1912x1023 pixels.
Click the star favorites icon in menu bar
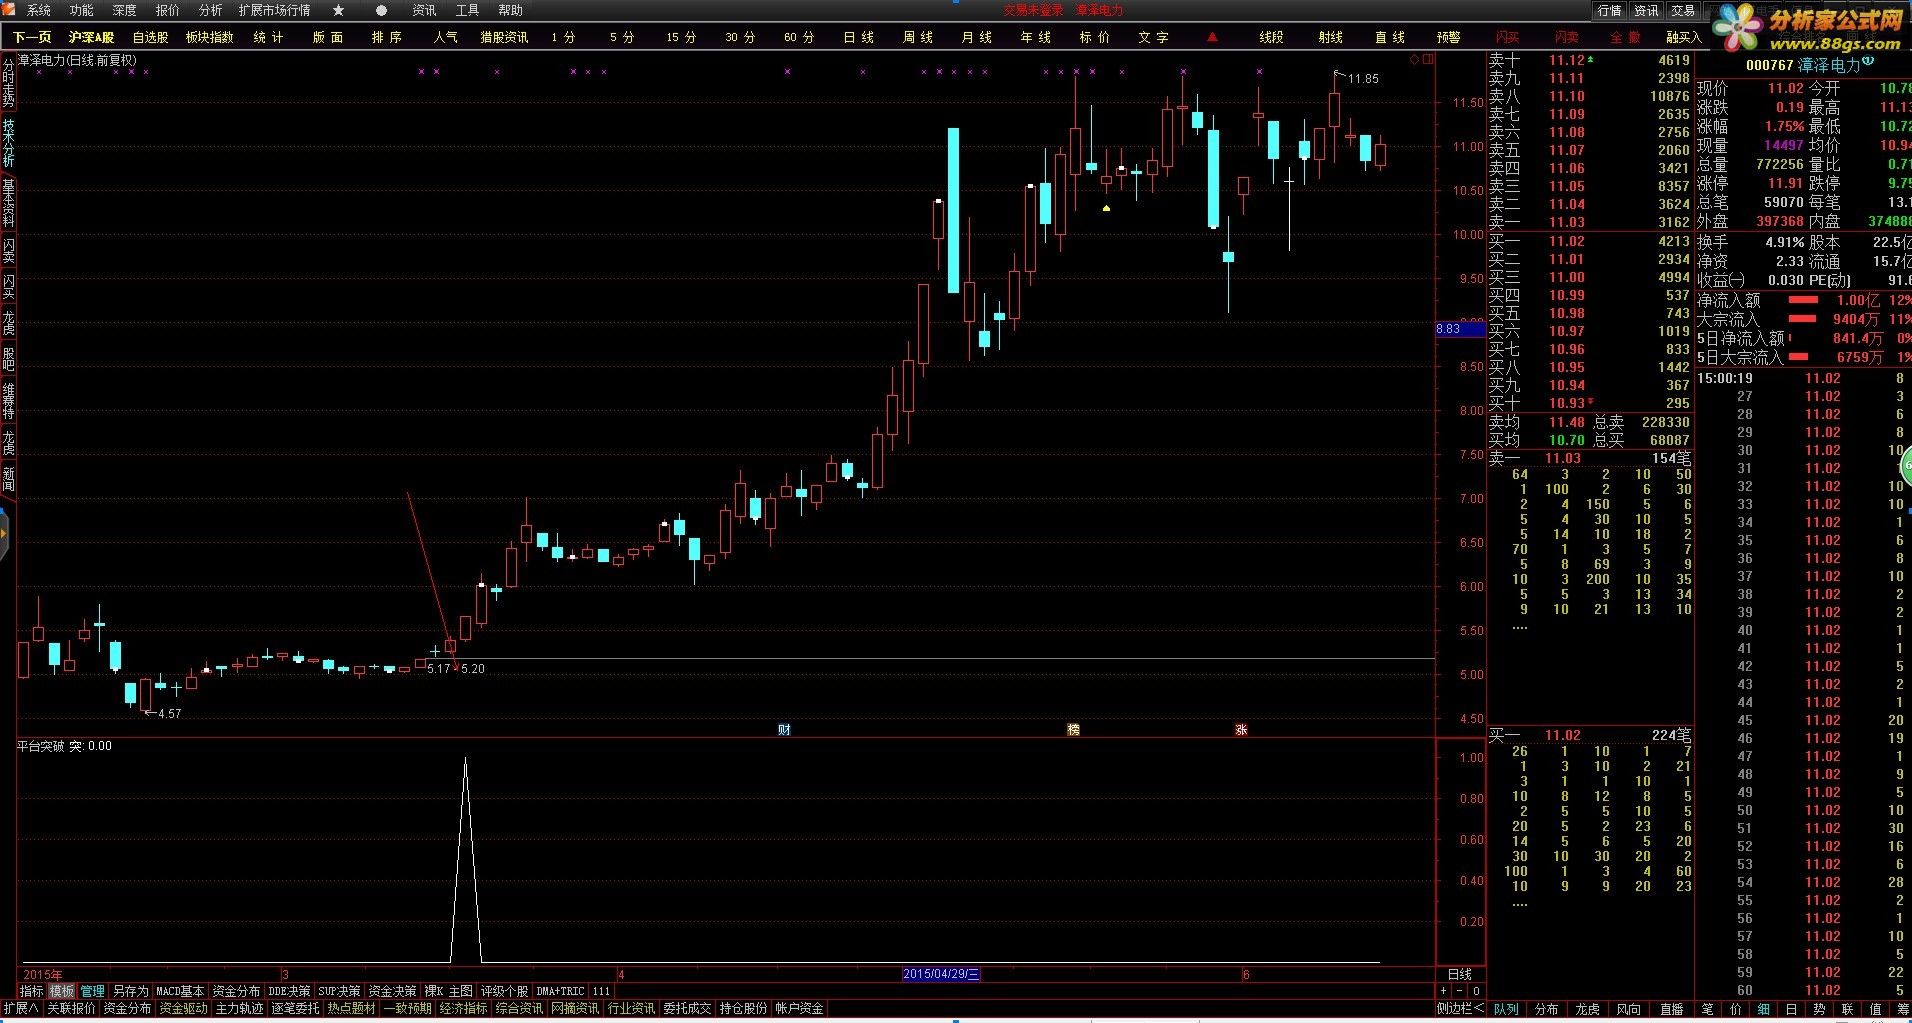point(338,10)
